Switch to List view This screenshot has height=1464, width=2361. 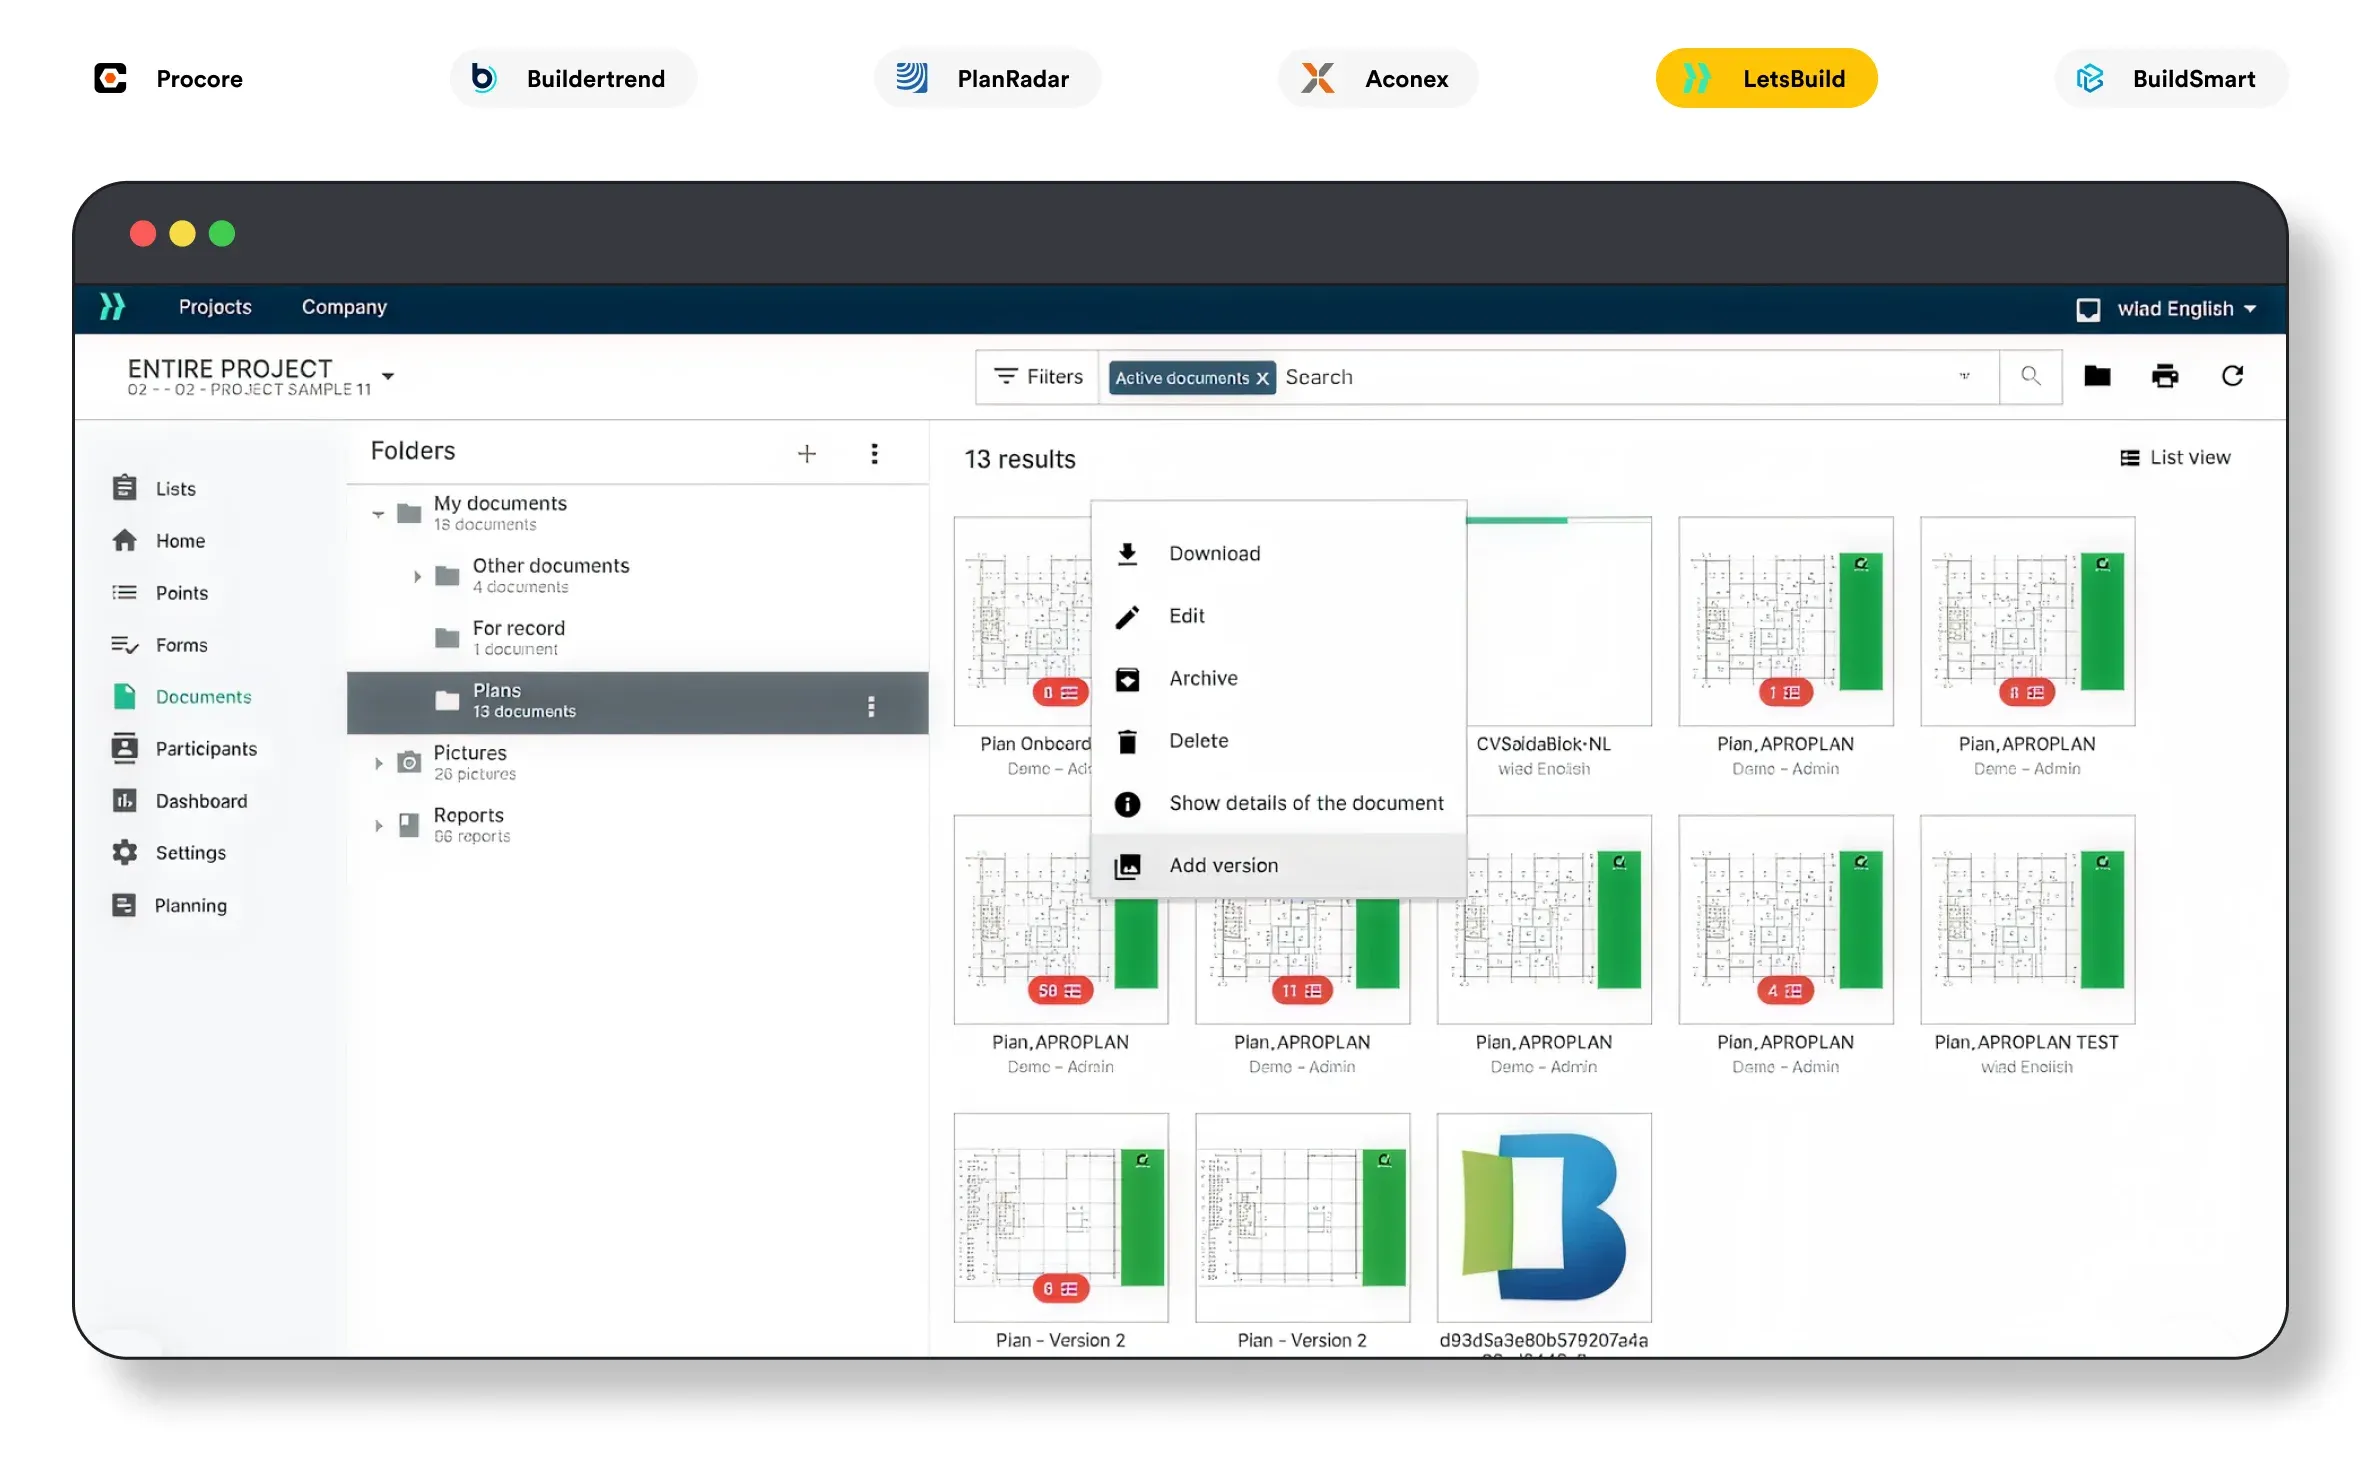[x=2175, y=457]
